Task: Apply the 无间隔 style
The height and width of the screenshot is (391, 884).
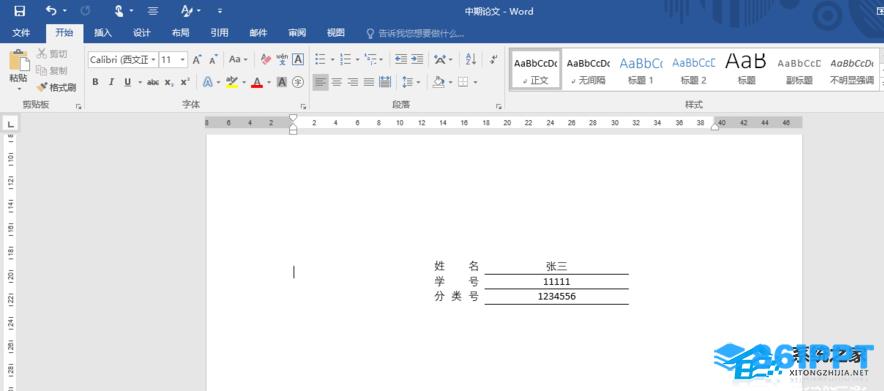Action: point(588,70)
